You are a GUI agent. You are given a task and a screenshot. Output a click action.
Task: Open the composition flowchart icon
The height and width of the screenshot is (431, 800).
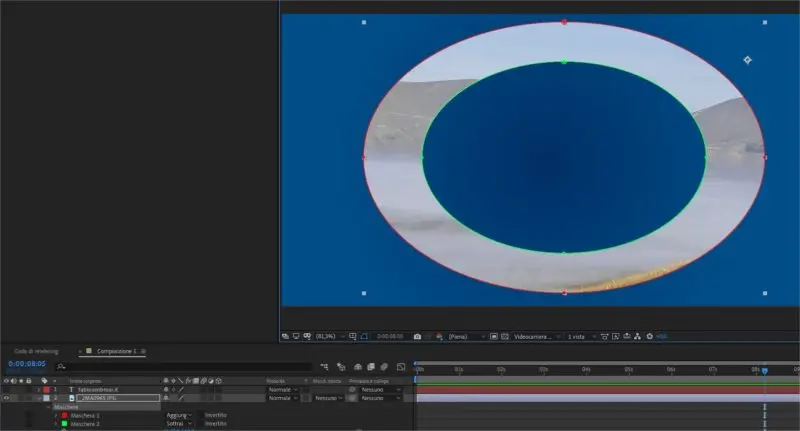click(637, 337)
